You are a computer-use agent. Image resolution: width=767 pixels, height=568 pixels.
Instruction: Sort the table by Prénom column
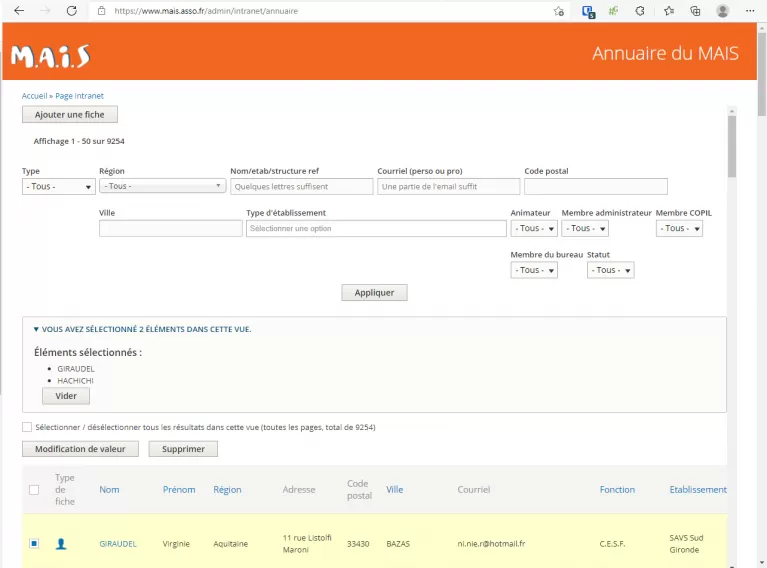(x=179, y=489)
